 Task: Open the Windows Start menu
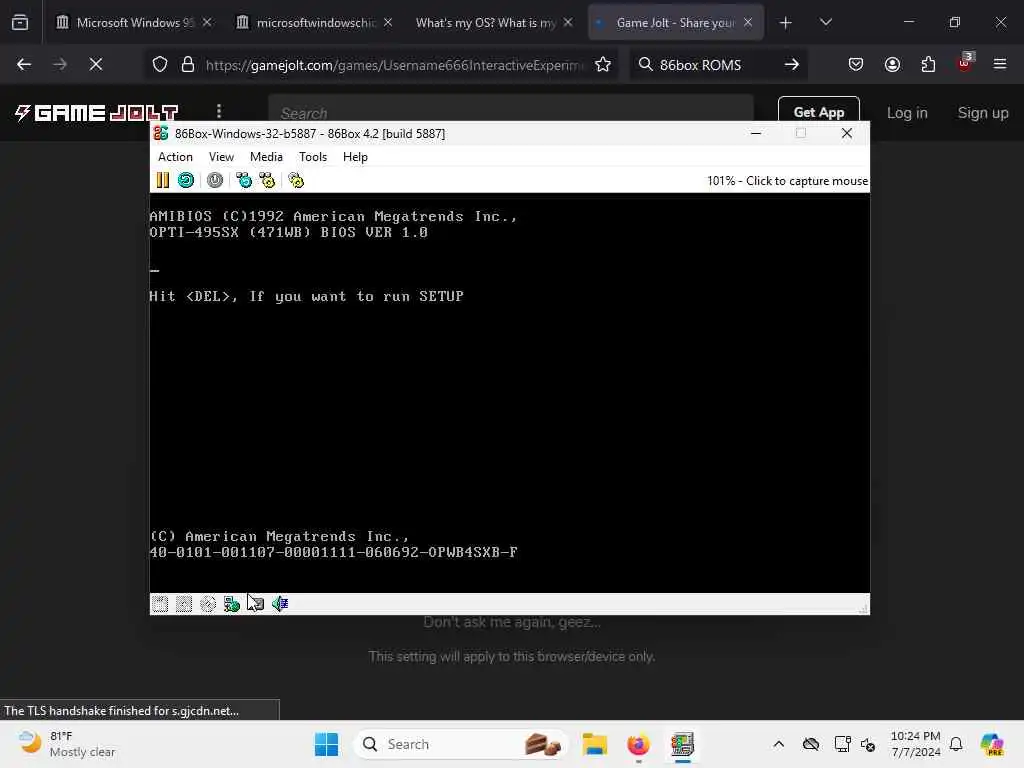click(327, 744)
